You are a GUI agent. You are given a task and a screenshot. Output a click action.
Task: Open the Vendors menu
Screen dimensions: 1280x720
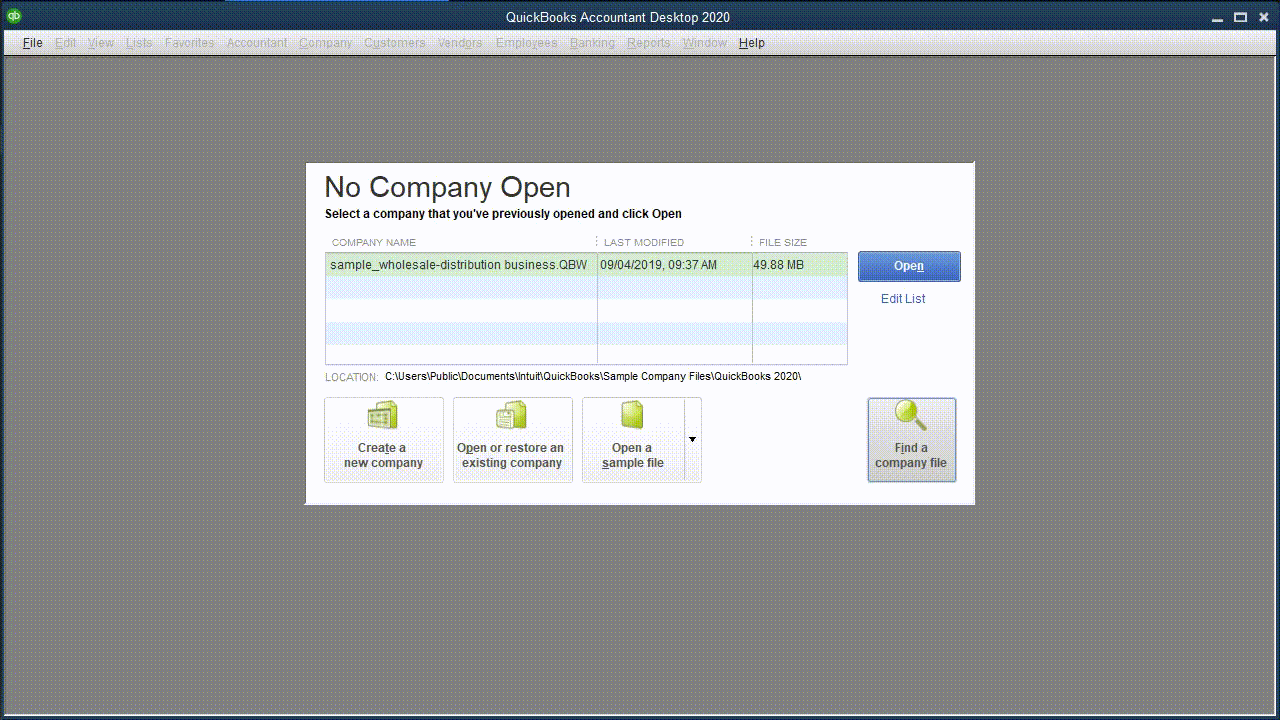coord(460,43)
